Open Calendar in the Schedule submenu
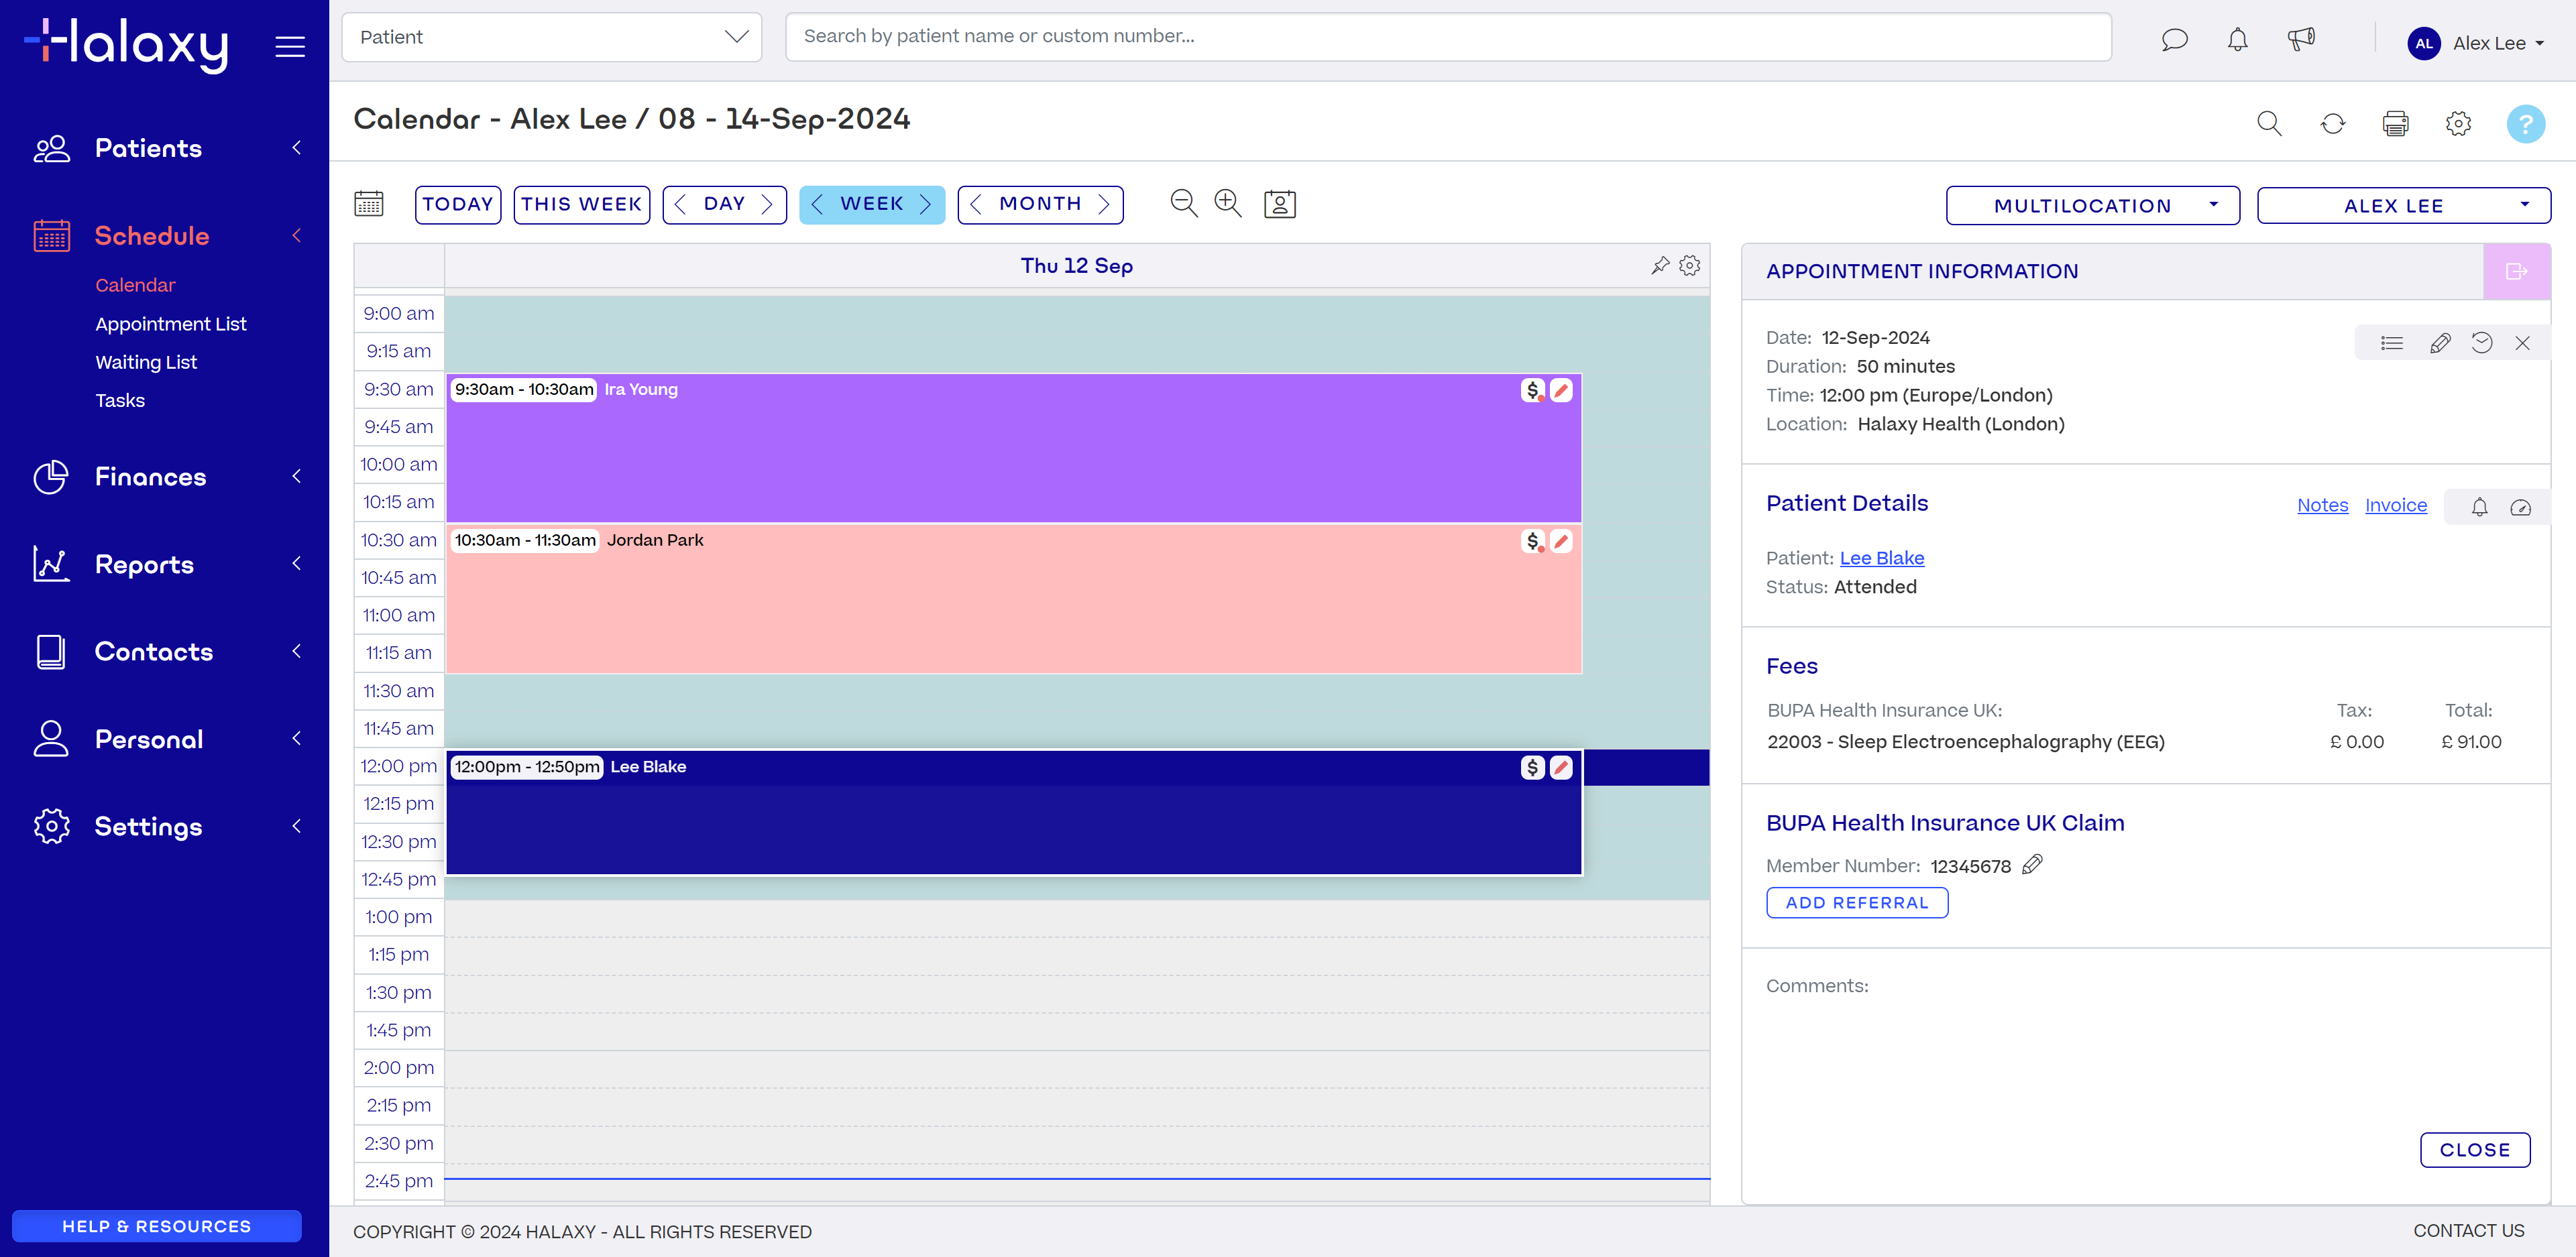Viewport: 2576px width, 1257px height. [x=135, y=285]
